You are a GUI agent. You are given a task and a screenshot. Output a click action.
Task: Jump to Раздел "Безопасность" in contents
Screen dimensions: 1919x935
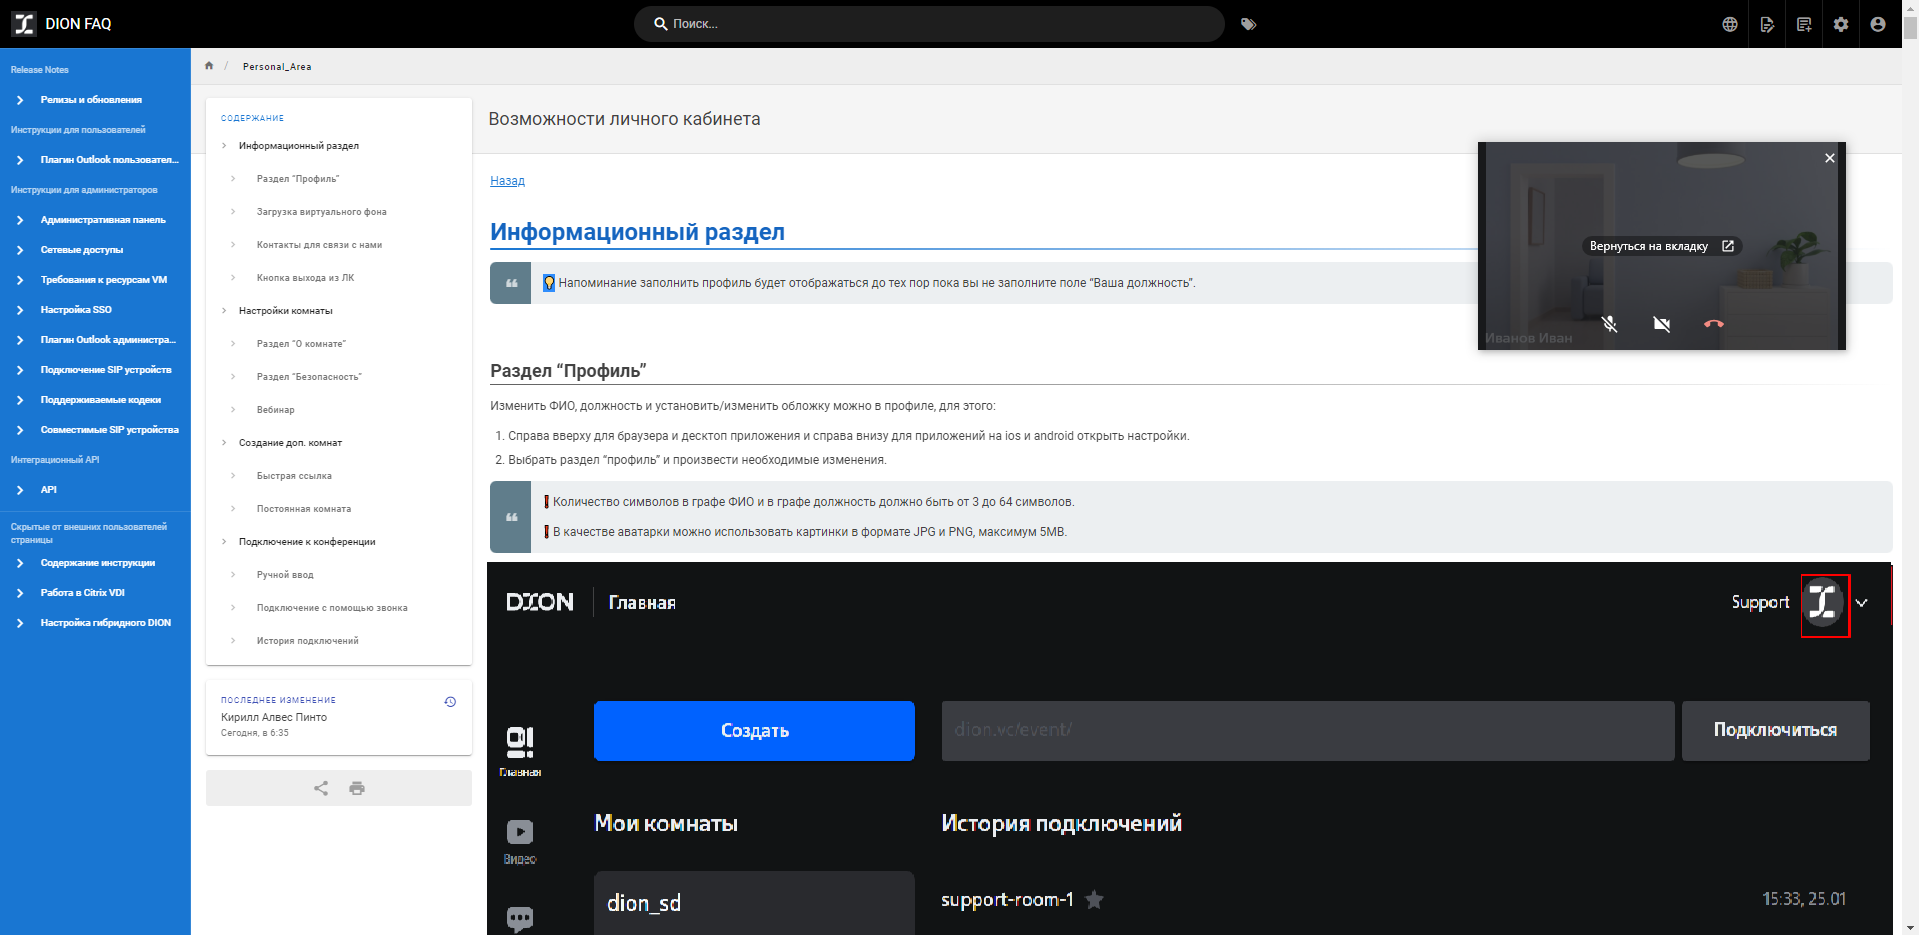point(309,377)
